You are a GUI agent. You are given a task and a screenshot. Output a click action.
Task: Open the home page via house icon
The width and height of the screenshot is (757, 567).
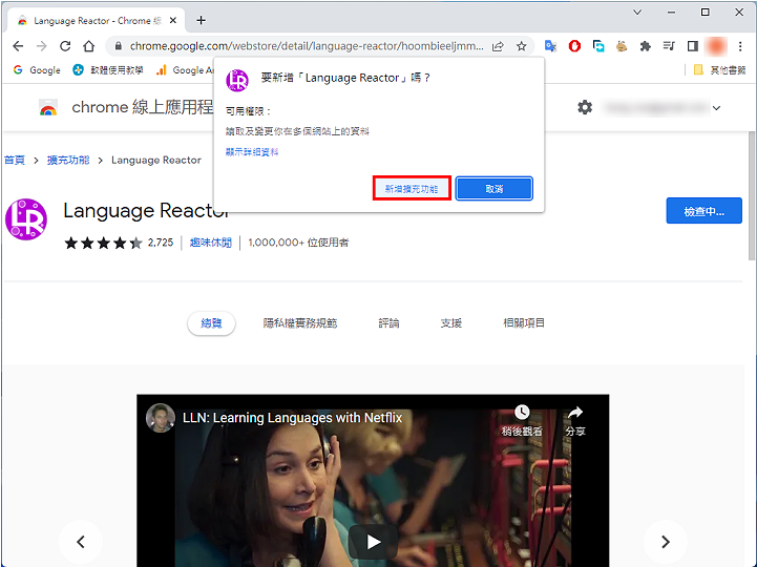(89, 46)
